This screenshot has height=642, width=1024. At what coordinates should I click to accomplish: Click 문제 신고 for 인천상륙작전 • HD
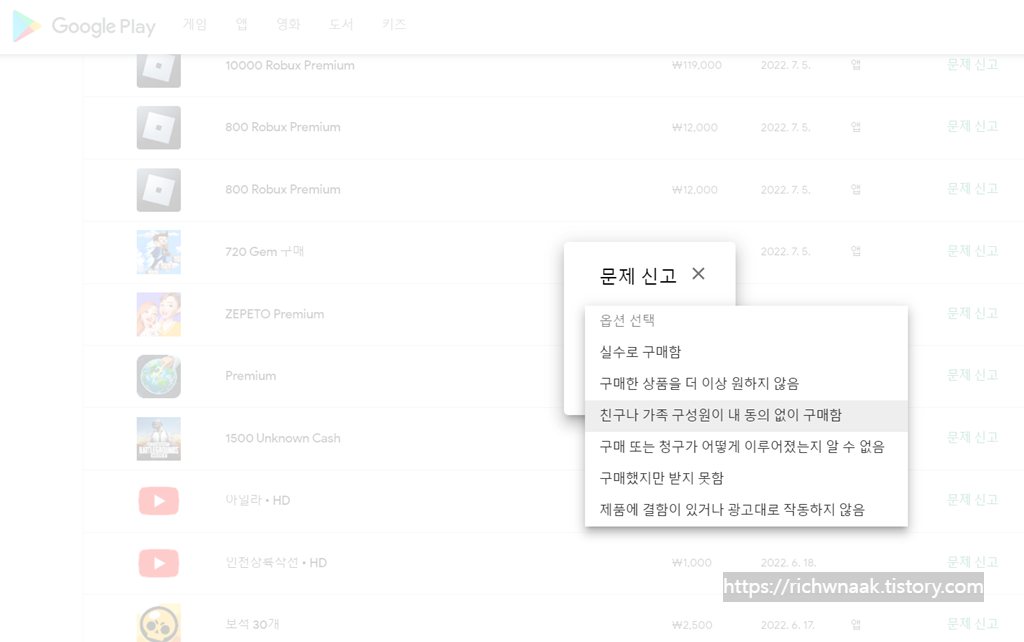pos(972,562)
